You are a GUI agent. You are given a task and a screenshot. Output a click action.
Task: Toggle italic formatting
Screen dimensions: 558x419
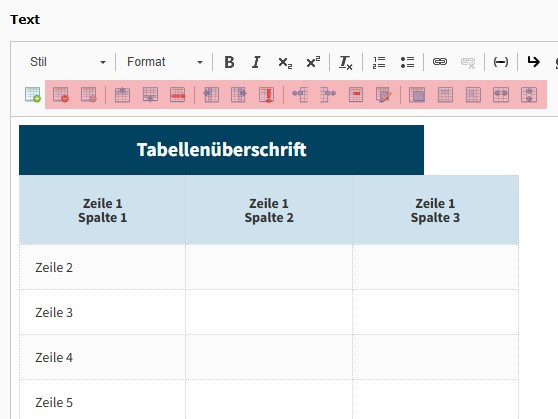click(256, 62)
